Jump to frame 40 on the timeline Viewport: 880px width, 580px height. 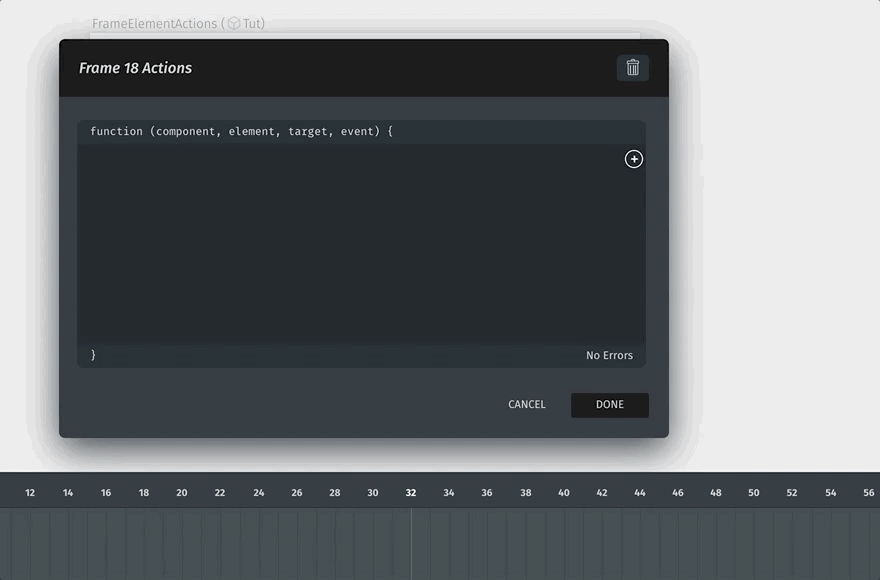563,492
